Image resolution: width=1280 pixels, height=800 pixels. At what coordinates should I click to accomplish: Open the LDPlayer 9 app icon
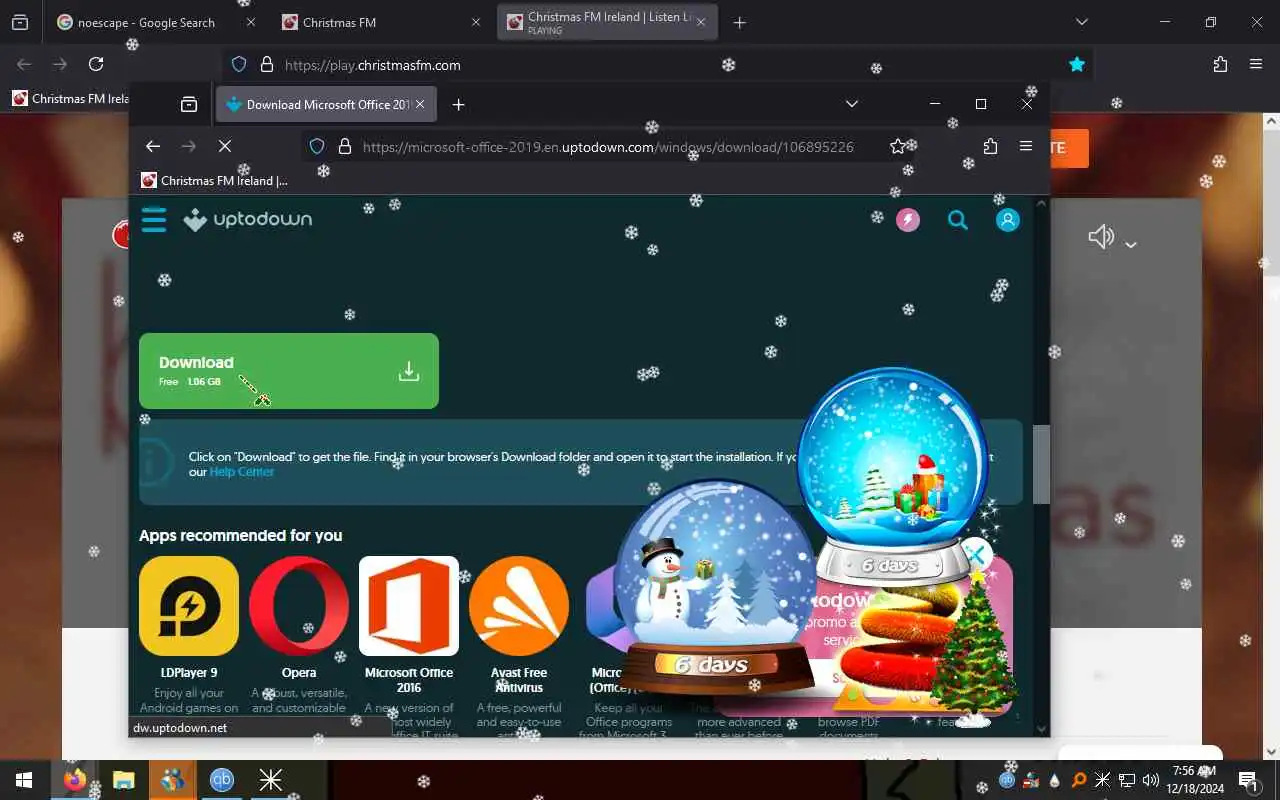coord(189,606)
